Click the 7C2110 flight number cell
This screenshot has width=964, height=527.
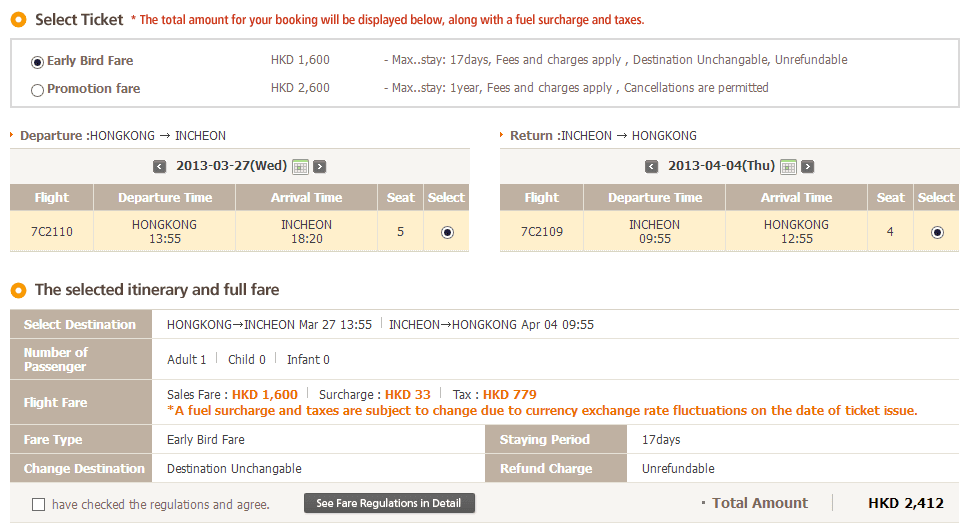point(52,232)
